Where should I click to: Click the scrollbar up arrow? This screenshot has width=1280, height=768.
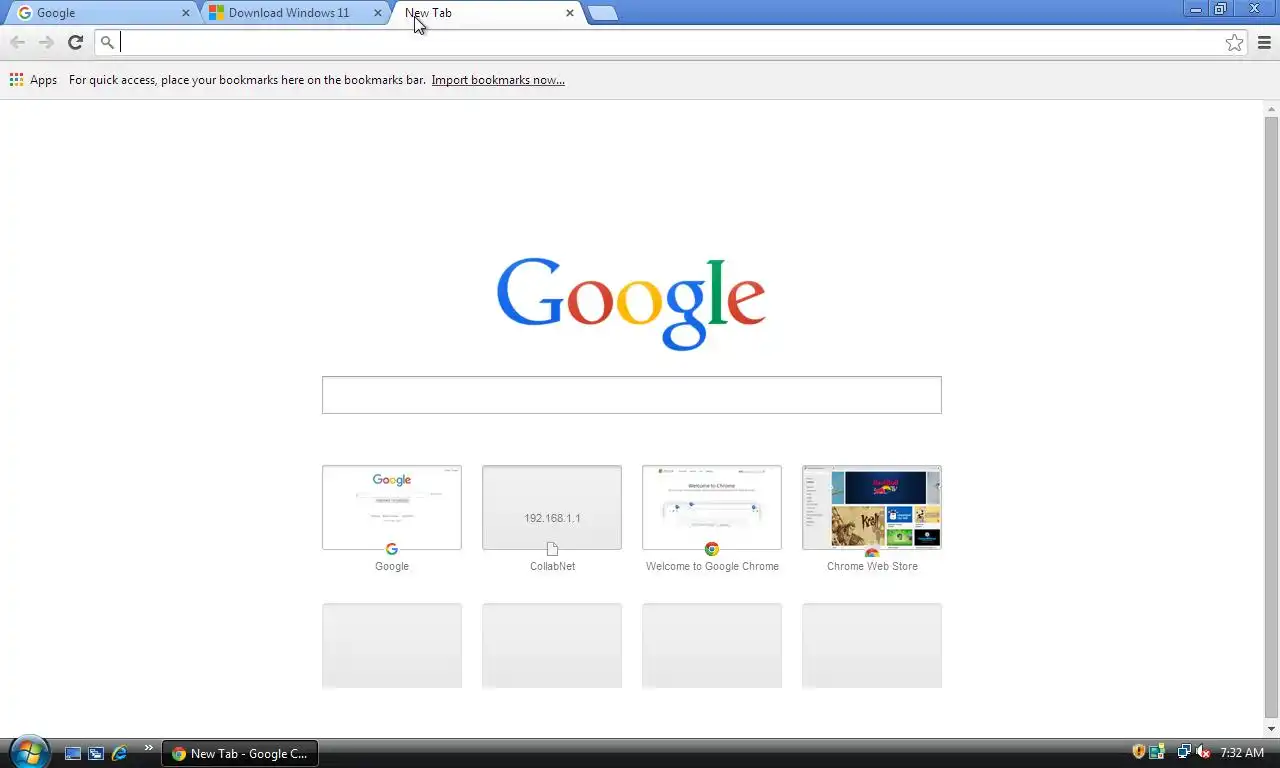[x=1272, y=108]
